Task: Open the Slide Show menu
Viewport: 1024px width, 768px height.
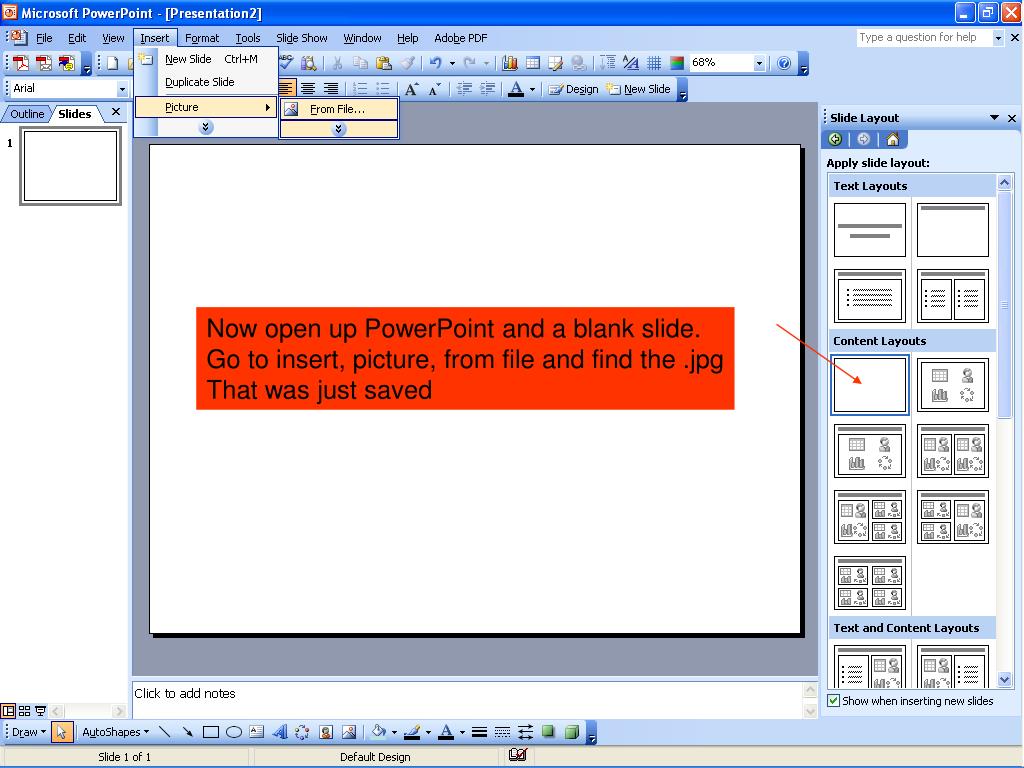Action: coord(302,38)
